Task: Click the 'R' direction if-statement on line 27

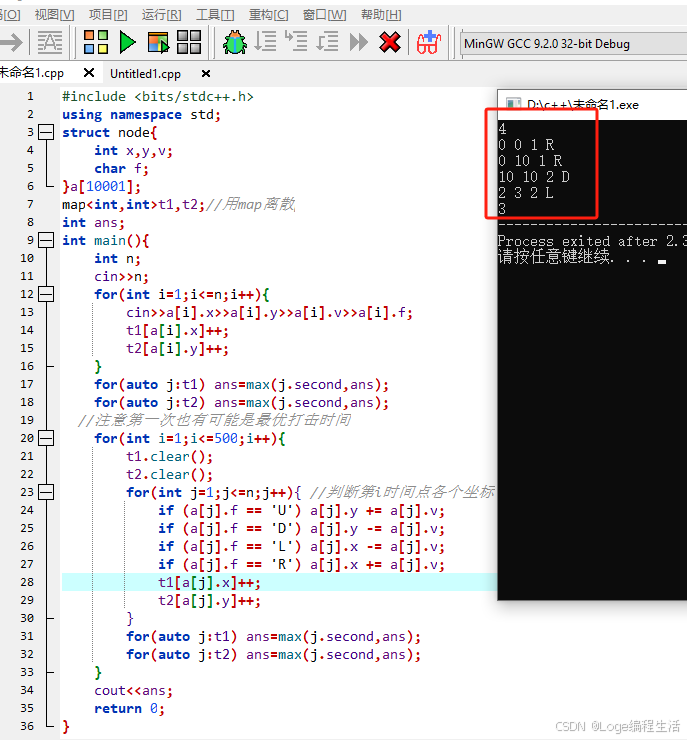Action: click(301, 564)
